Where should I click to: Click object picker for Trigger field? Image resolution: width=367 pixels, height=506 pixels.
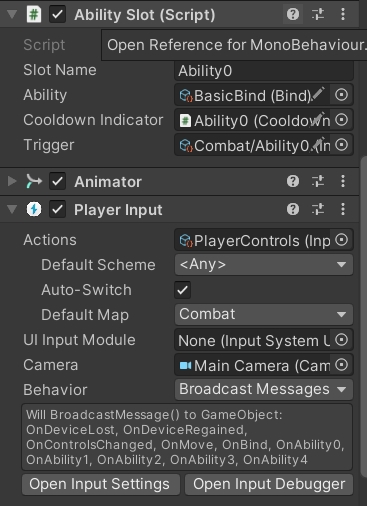341,145
